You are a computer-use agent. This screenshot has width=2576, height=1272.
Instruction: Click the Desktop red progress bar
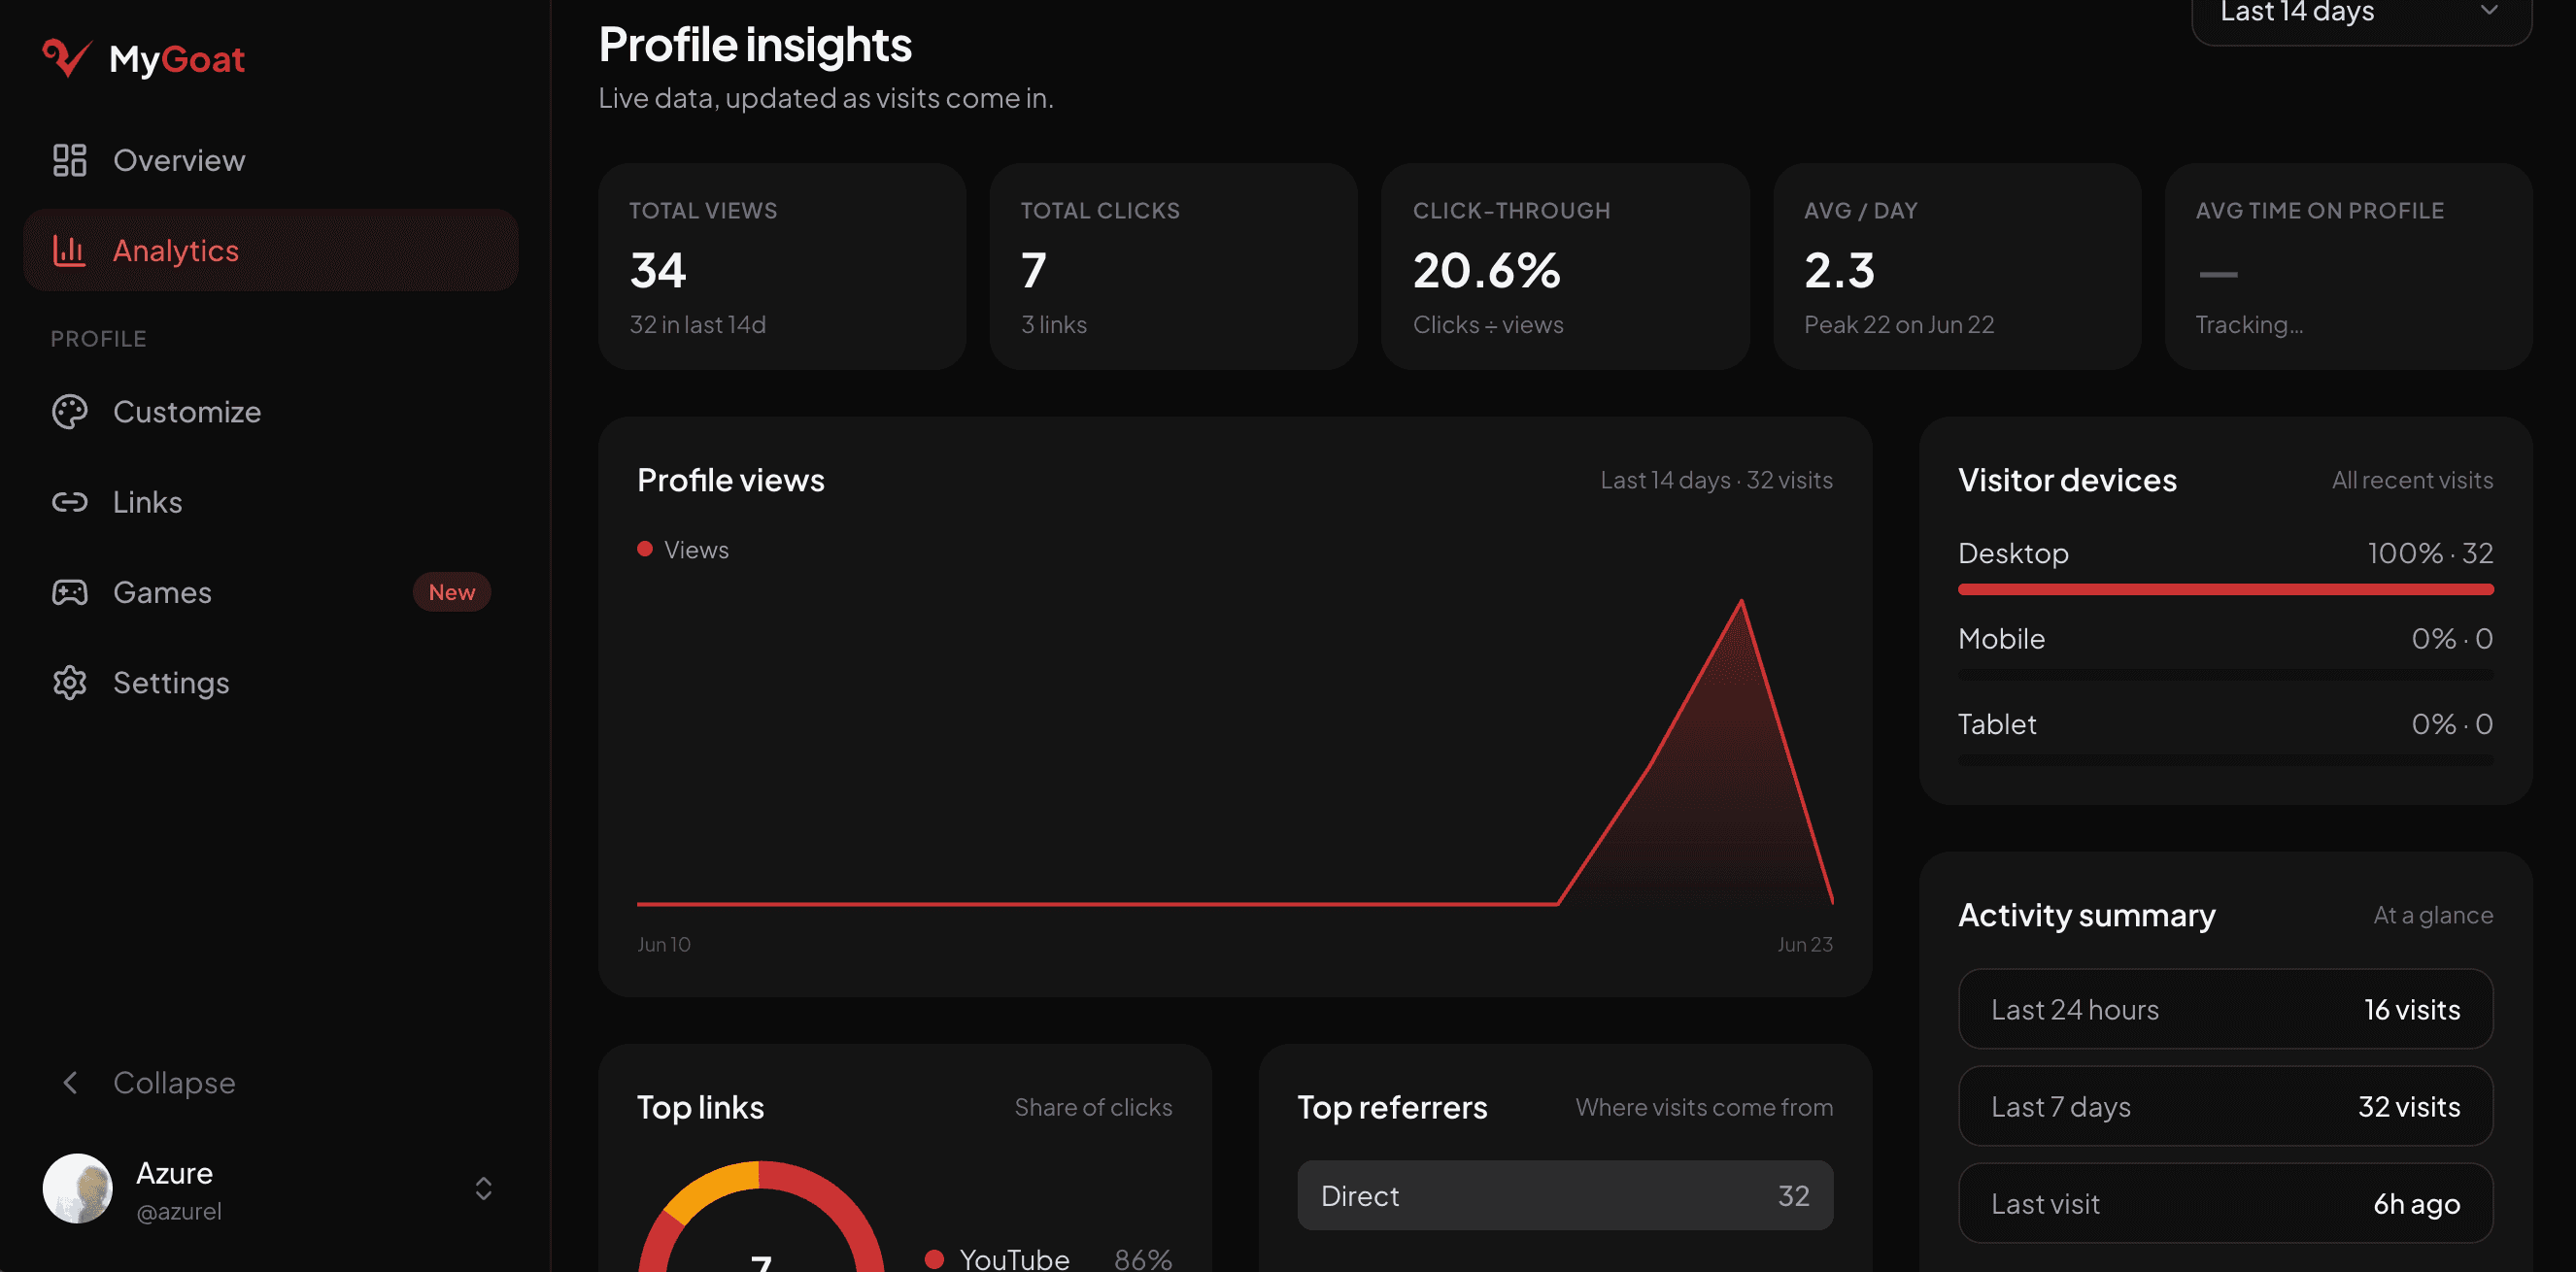point(2225,590)
